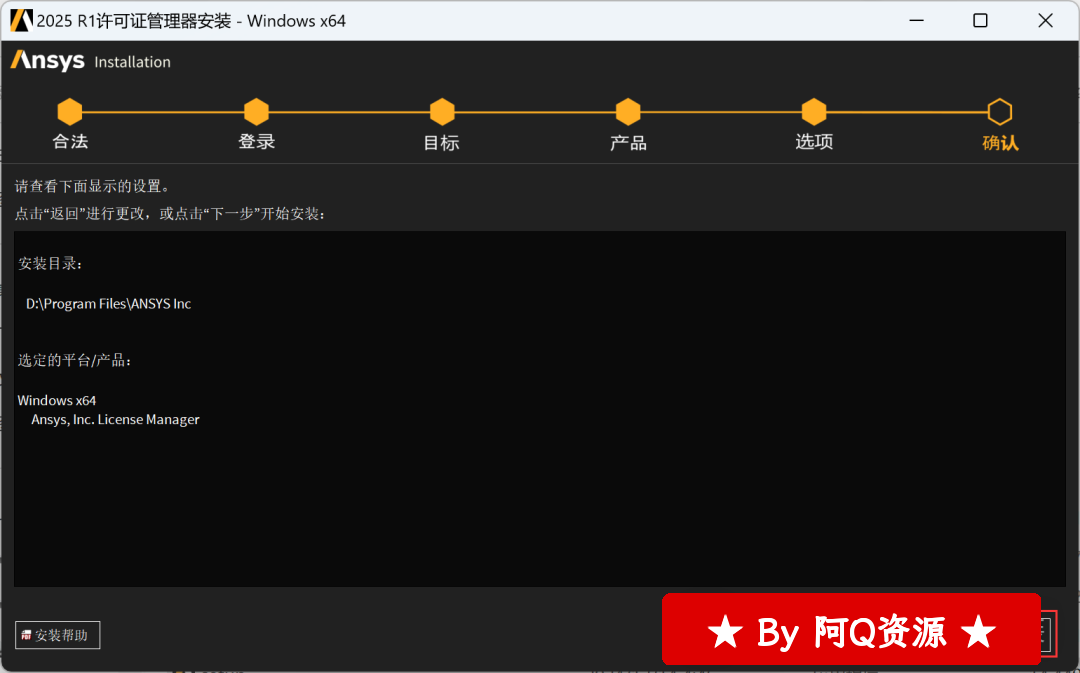Open the 安装帮助 help button
This screenshot has width=1080, height=673.
point(58,635)
